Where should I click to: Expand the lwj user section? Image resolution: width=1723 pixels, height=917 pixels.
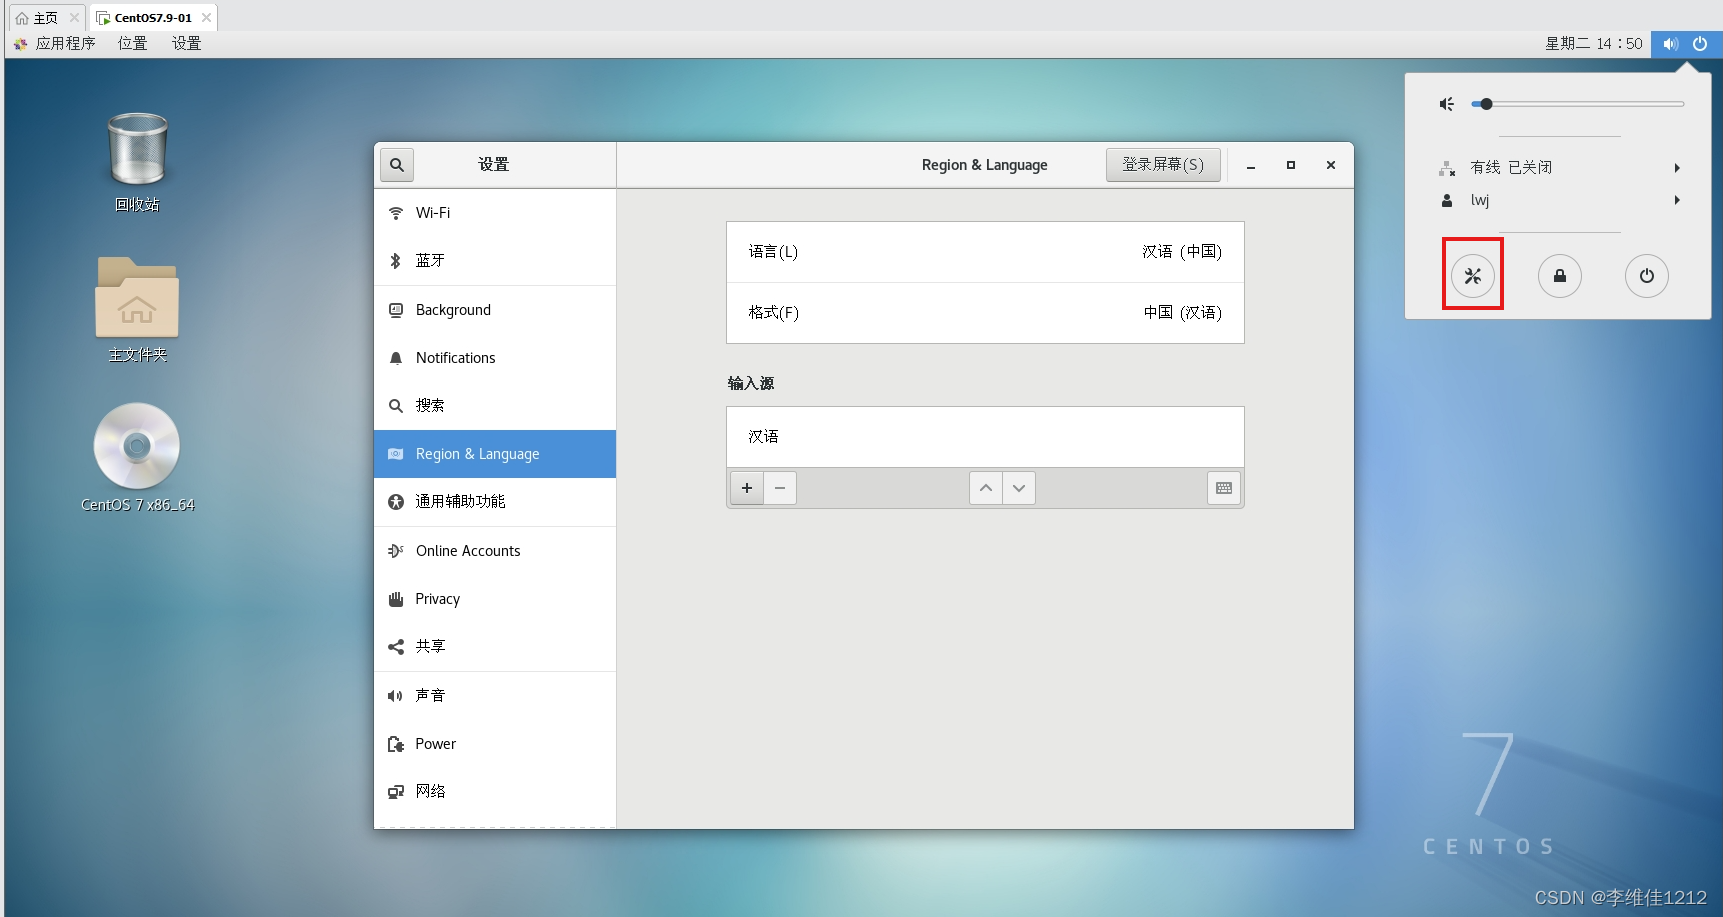point(1677,200)
